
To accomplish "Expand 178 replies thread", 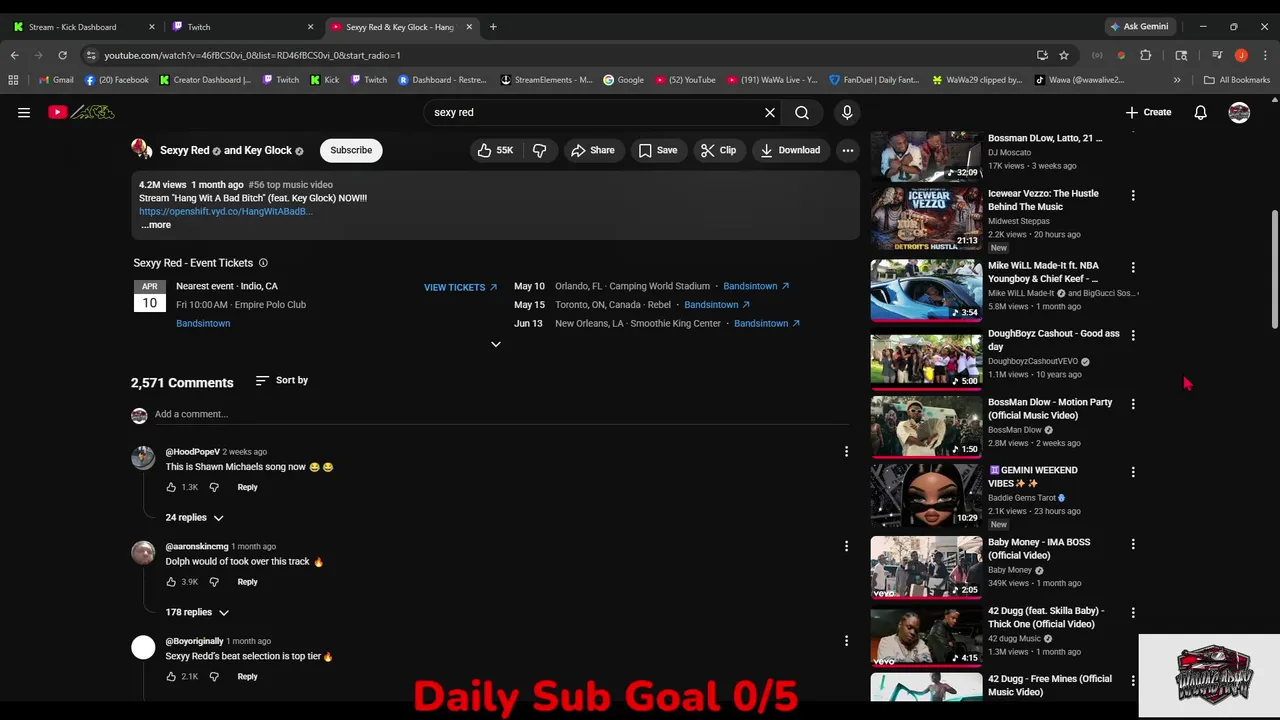I will pyautogui.click(x=197, y=612).
